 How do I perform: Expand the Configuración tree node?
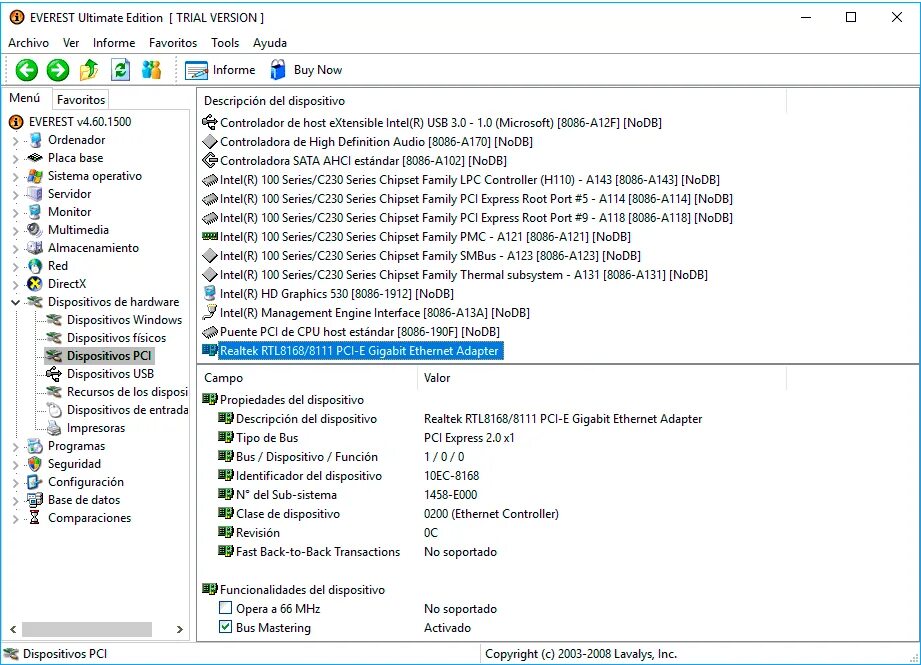16,482
